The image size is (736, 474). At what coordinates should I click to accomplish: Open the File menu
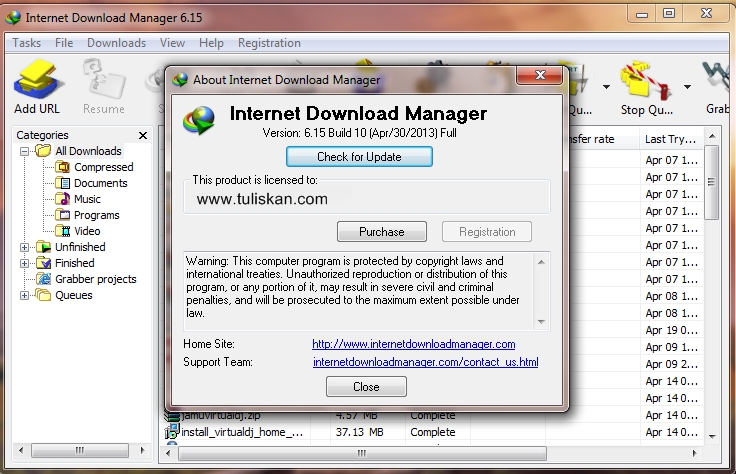pos(64,43)
